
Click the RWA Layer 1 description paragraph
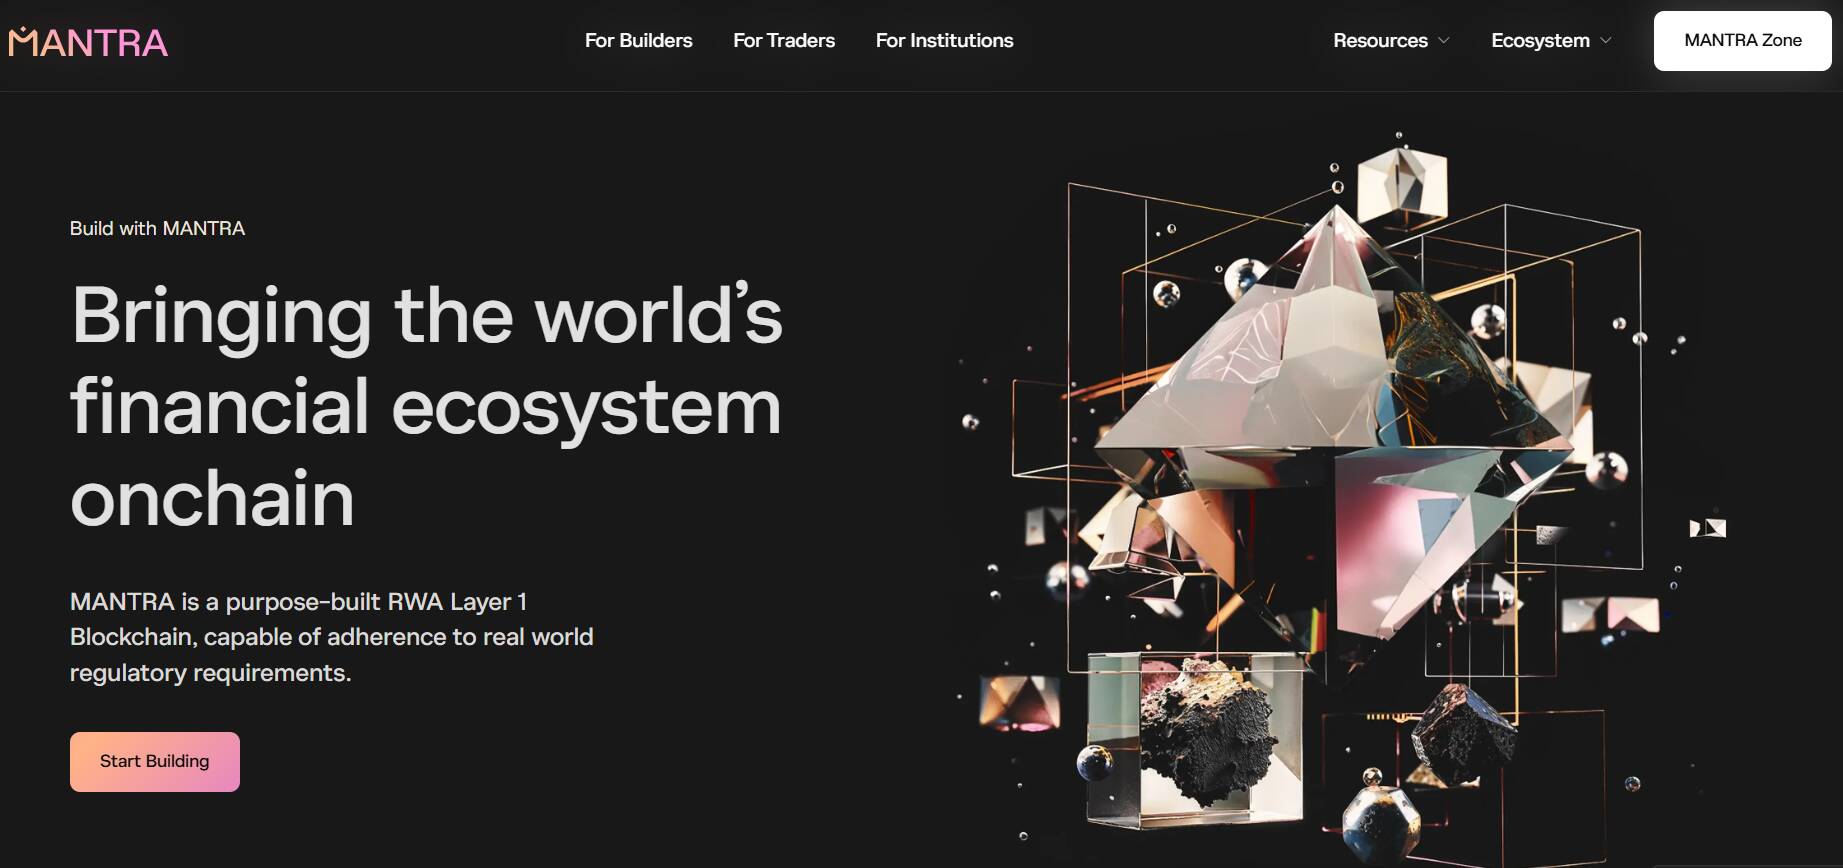click(331, 637)
